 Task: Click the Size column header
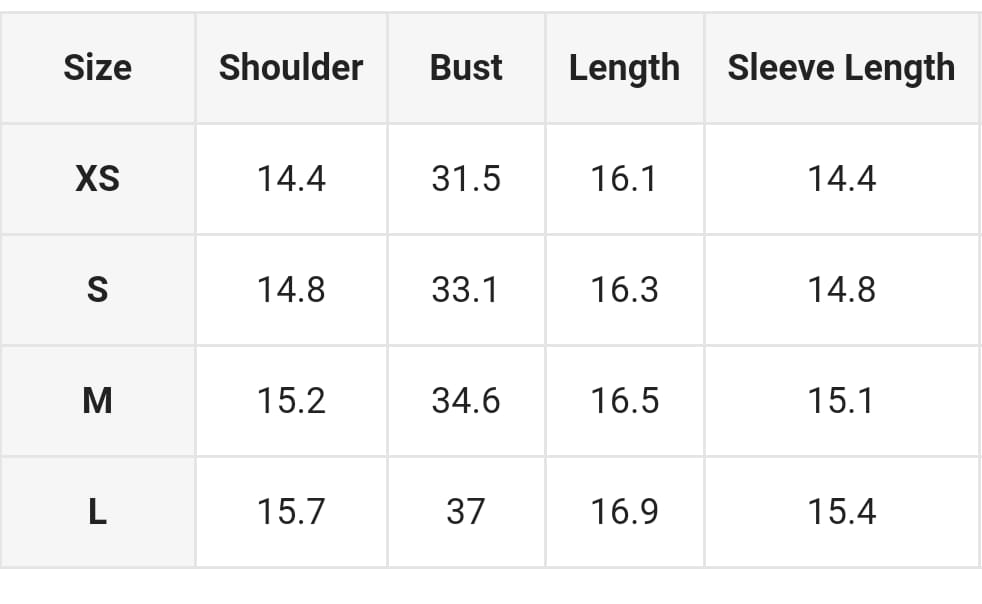pos(97,68)
